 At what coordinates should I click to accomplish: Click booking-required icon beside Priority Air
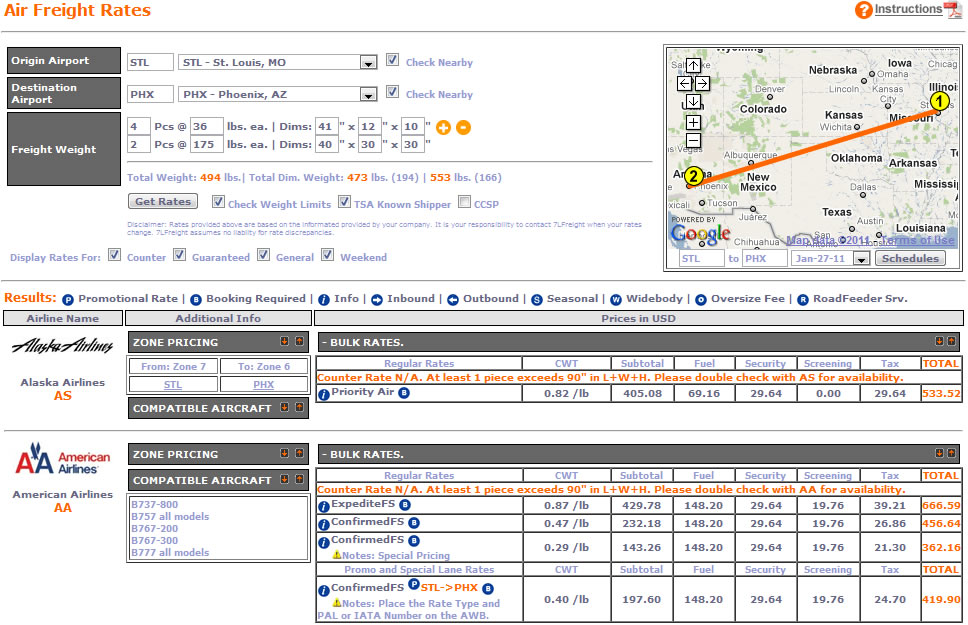(x=404, y=393)
